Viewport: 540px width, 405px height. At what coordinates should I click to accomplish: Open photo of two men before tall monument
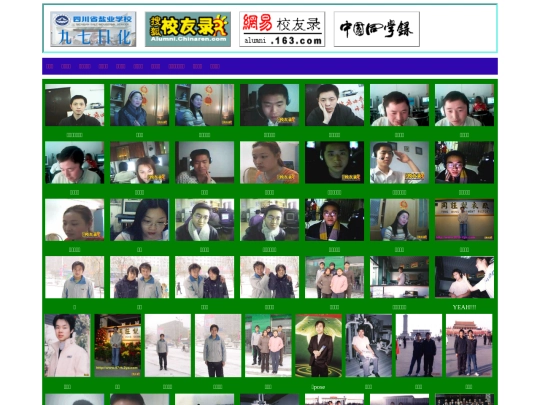coord(419,345)
